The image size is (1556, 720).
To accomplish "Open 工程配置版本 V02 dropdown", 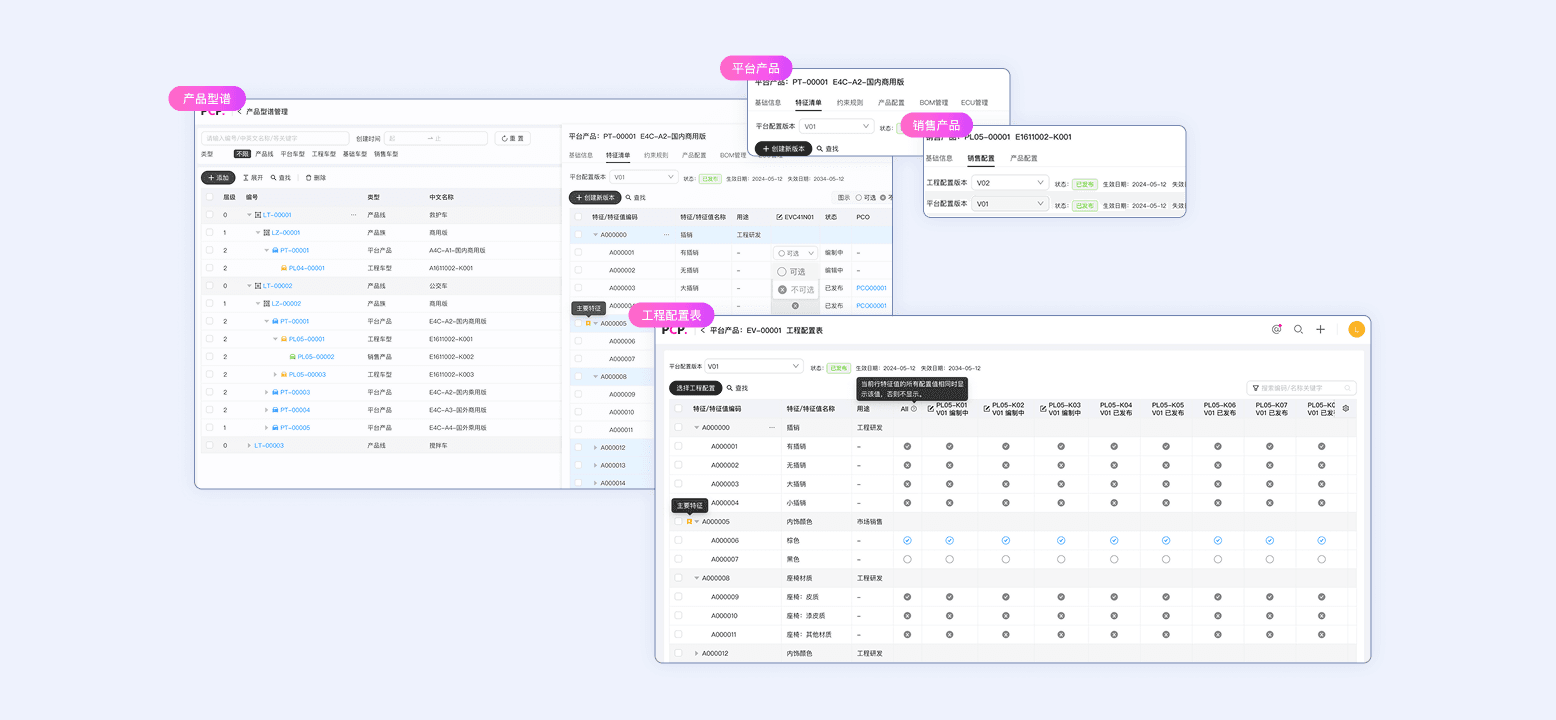I will click(1009, 183).
